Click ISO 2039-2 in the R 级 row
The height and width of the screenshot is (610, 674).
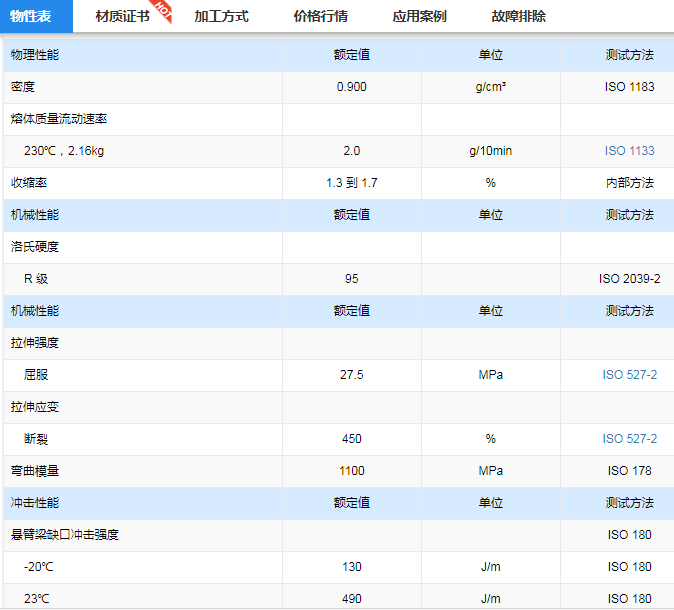(x=629, y=279)
